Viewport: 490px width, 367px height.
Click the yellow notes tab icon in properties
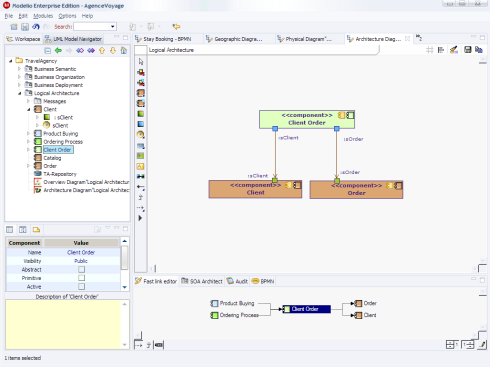(36, 230)
